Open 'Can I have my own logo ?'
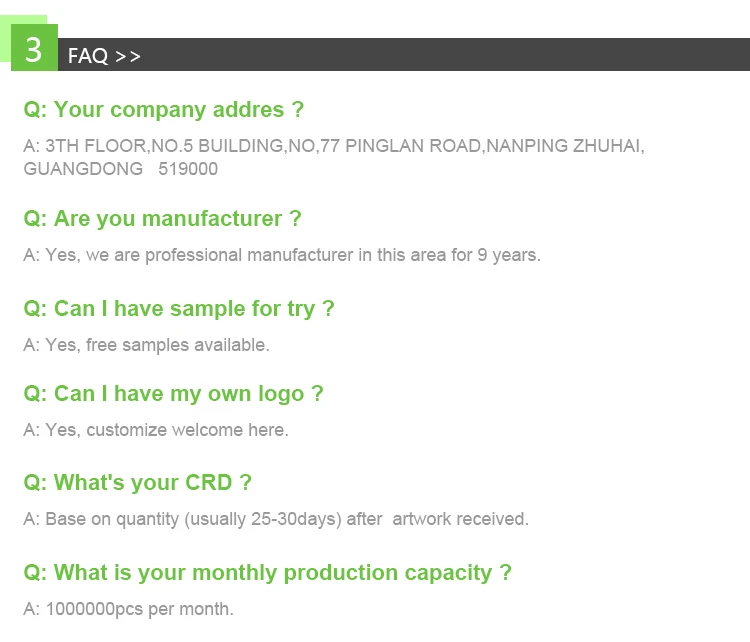 173,394
